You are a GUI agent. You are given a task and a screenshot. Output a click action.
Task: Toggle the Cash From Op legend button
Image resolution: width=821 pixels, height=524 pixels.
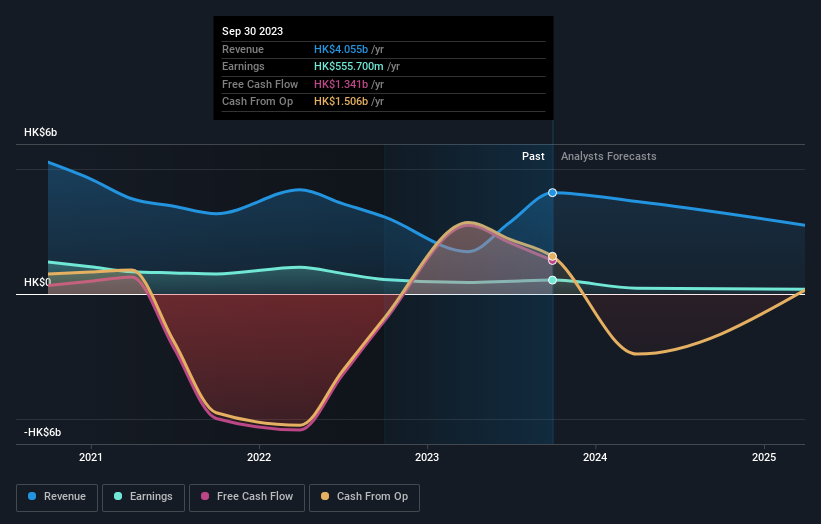point(364,497)
